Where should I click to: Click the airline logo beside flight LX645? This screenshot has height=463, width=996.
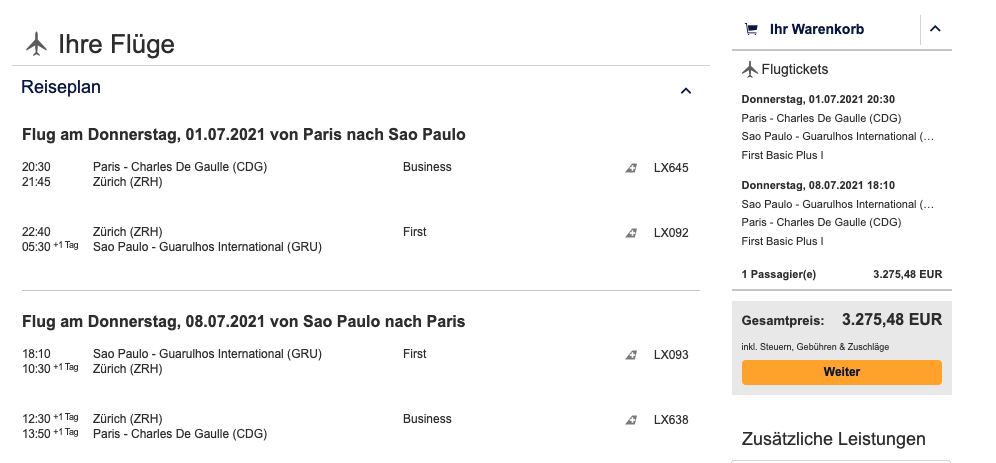[631, 168]
